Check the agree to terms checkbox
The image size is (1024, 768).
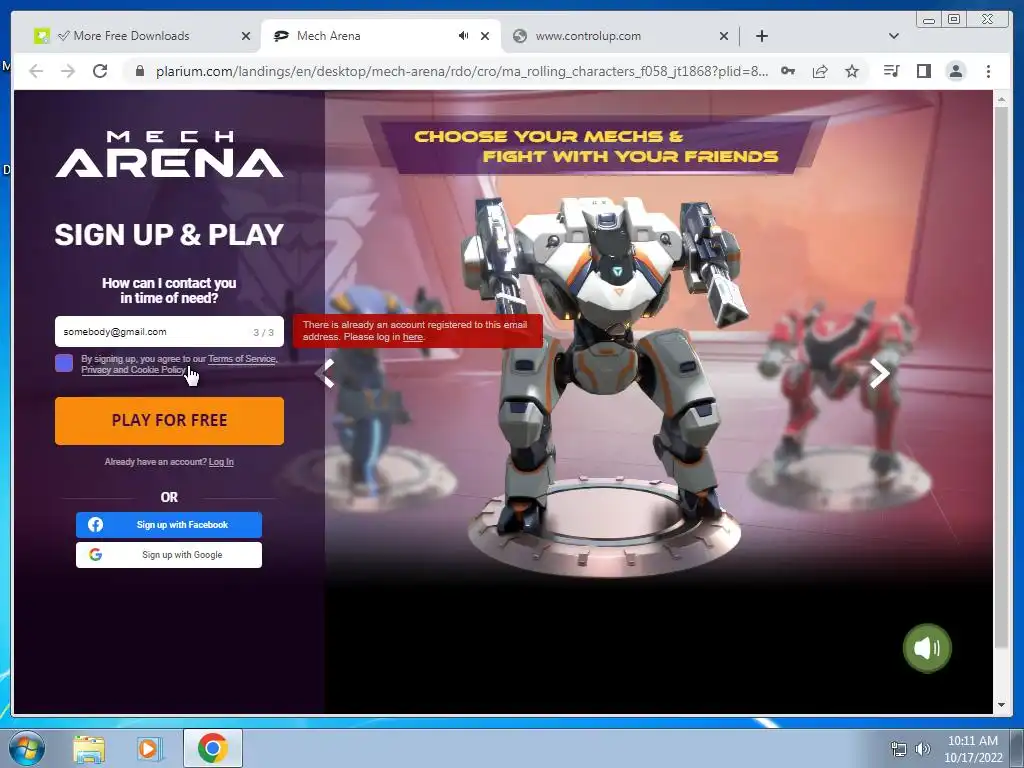click(64, 363)
